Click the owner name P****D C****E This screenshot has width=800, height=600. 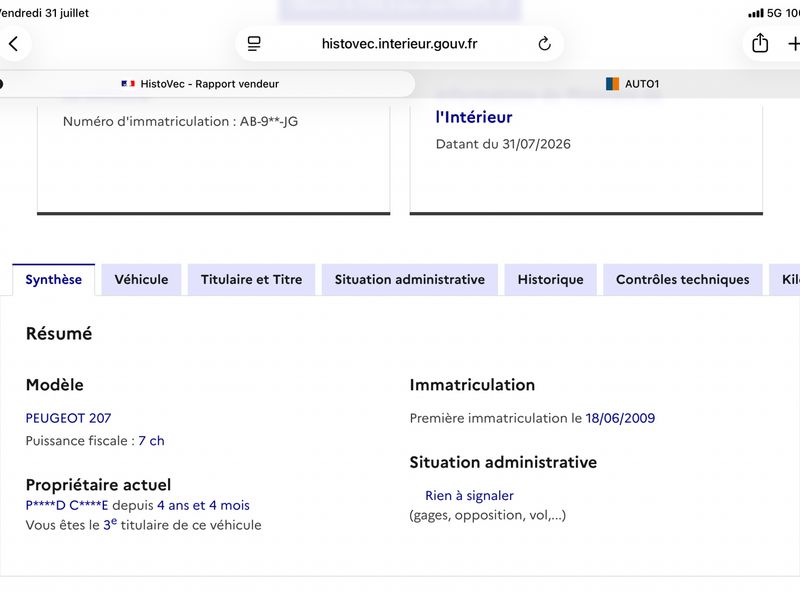pos(67,506)
